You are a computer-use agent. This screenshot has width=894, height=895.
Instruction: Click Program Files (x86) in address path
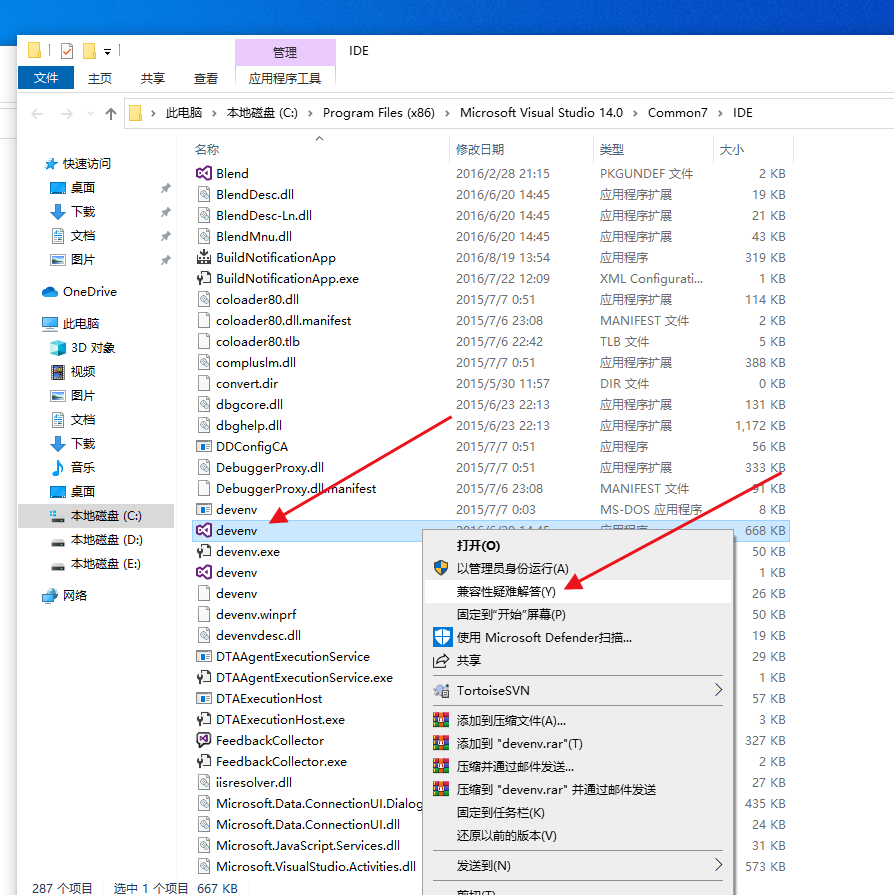pos(378,113)
